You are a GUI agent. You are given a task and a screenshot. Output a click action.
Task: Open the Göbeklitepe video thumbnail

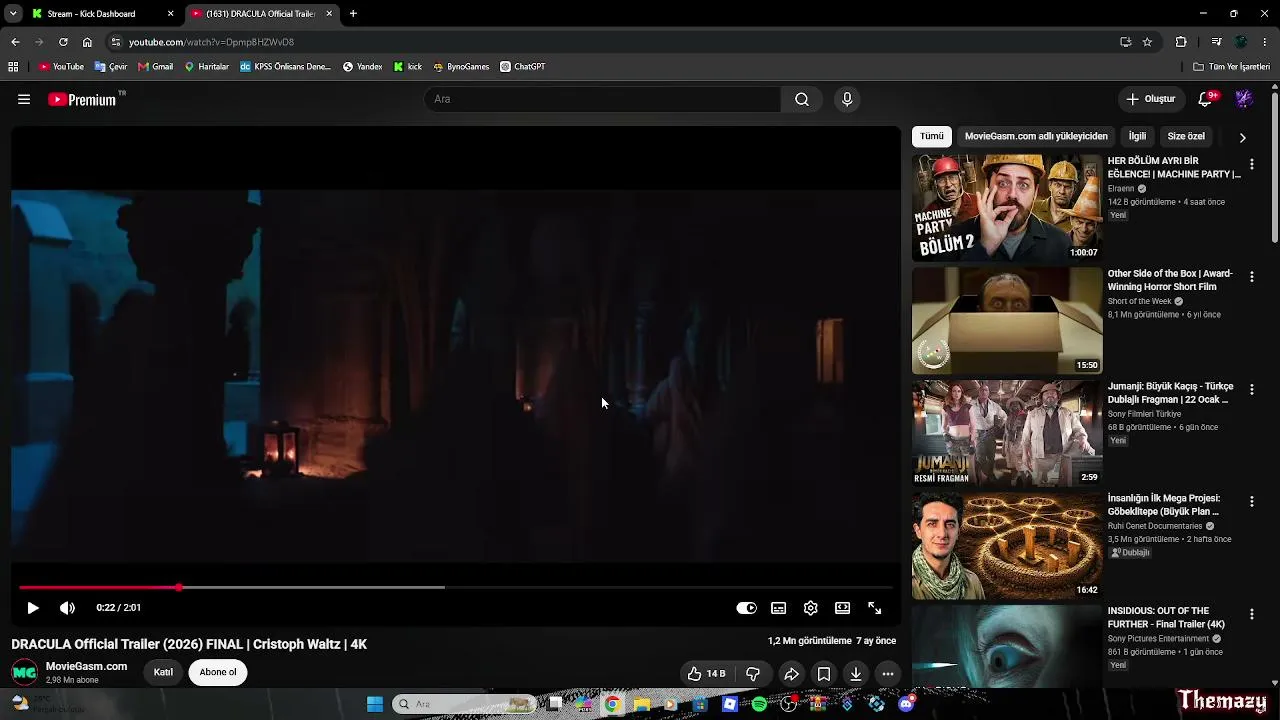[x=1007, y=546]
